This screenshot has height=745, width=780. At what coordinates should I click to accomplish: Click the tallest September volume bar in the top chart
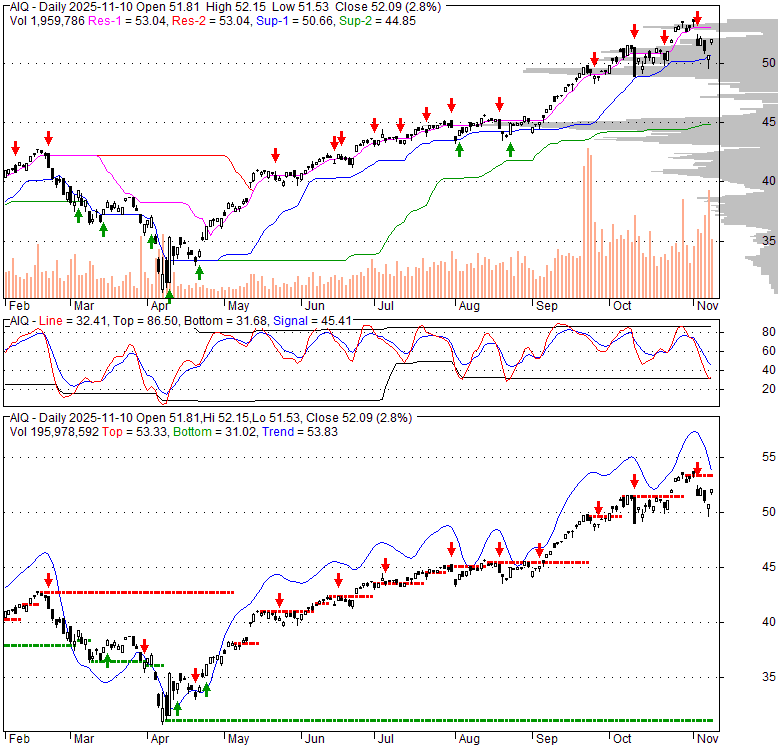pyautogui.click(x=587, y=223)
